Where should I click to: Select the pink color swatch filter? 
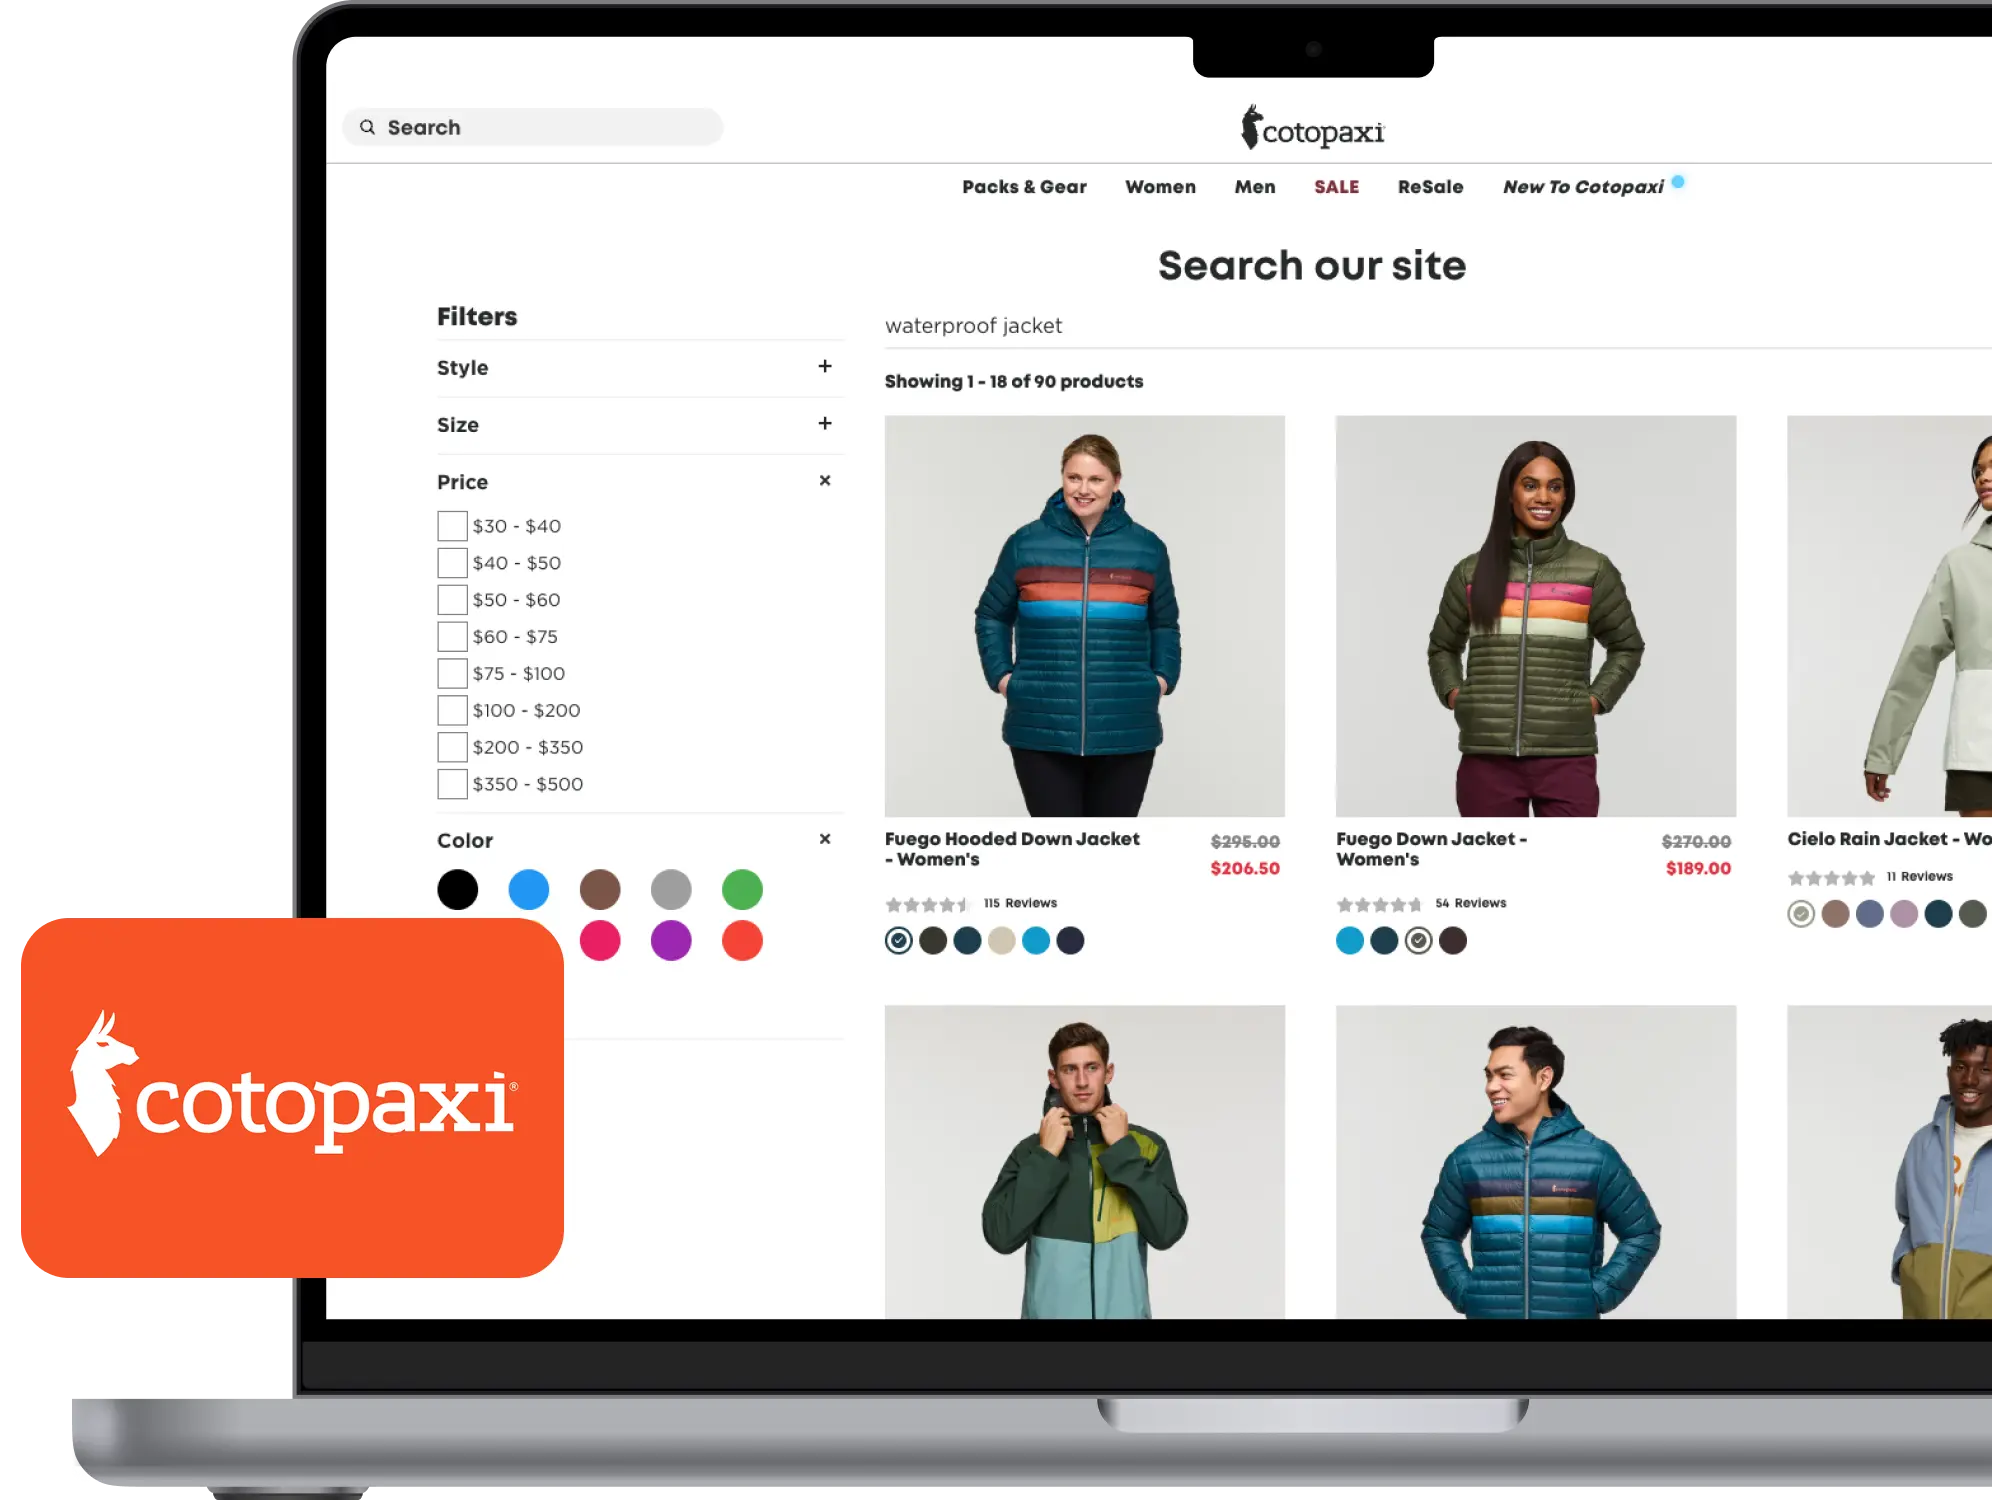click(x=599, y=942)
